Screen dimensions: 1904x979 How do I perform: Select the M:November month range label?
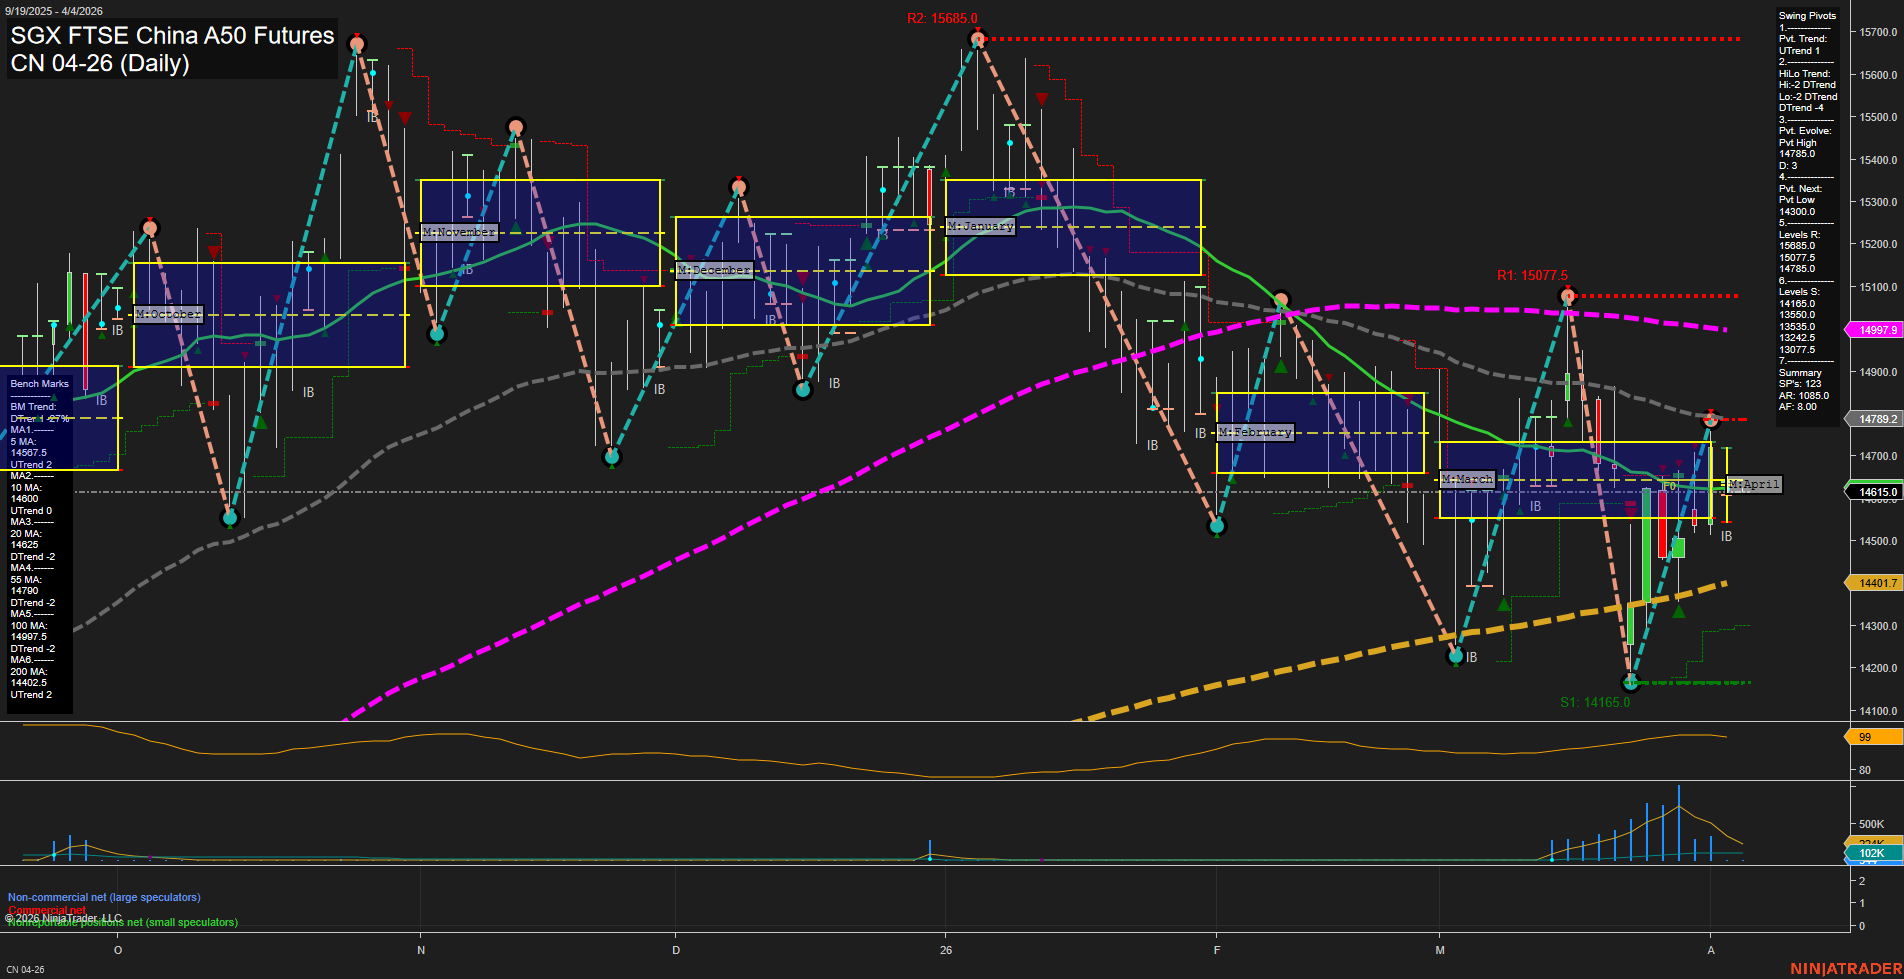coord(461,231)
